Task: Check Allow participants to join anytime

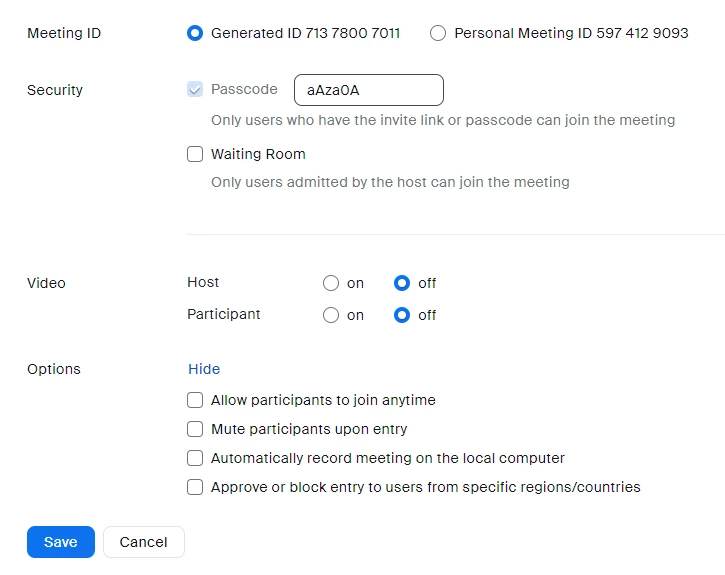Action: [195, 400]
